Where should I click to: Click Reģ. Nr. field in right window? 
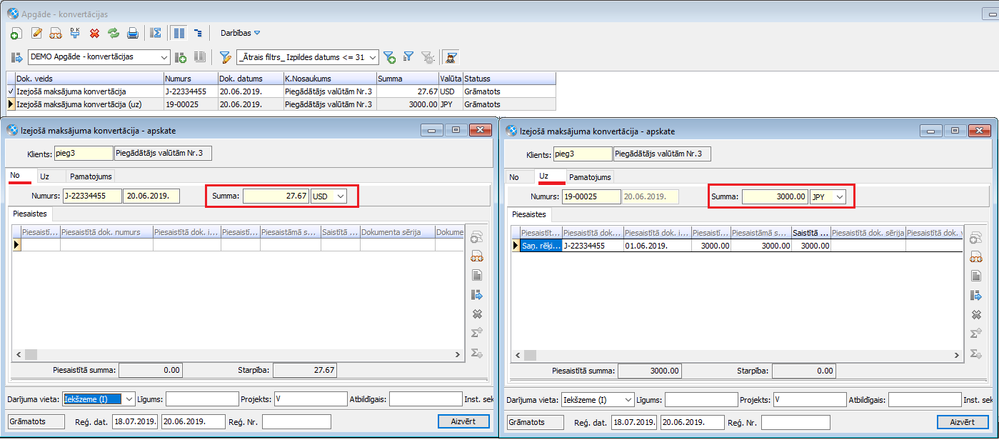[795, 422]
